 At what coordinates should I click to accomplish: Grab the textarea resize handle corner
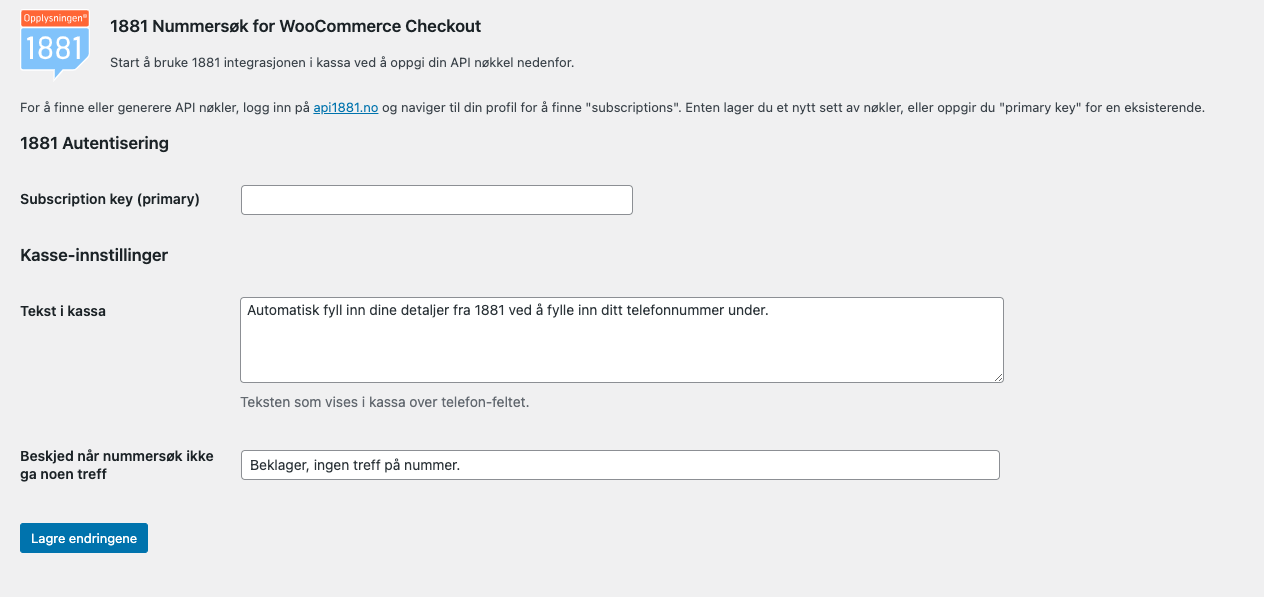tap(998, 377)
